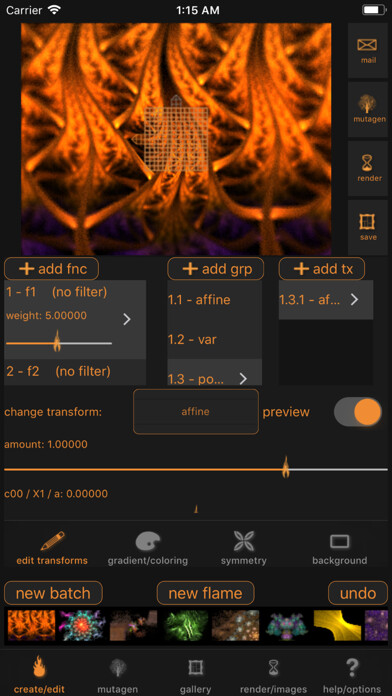The height and width of the screenshot is (696, 392).
Task: Tap the weight: 5.00000 label
Action: [46, 316]
